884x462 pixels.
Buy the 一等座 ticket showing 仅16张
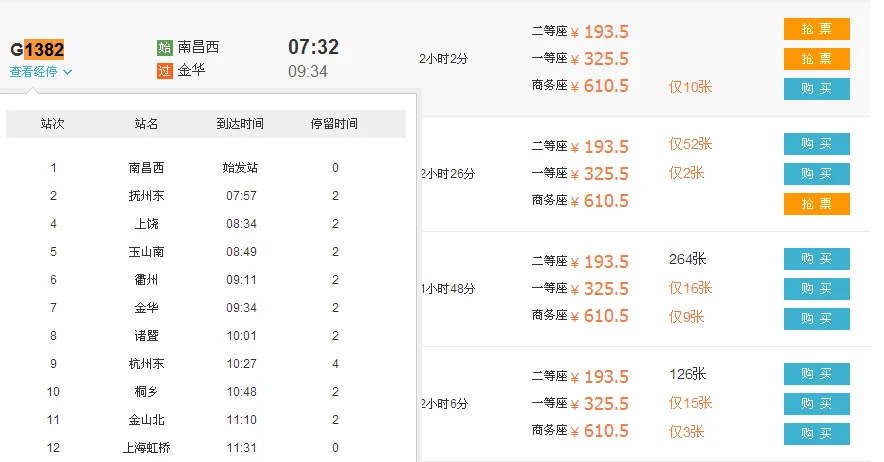816,289
